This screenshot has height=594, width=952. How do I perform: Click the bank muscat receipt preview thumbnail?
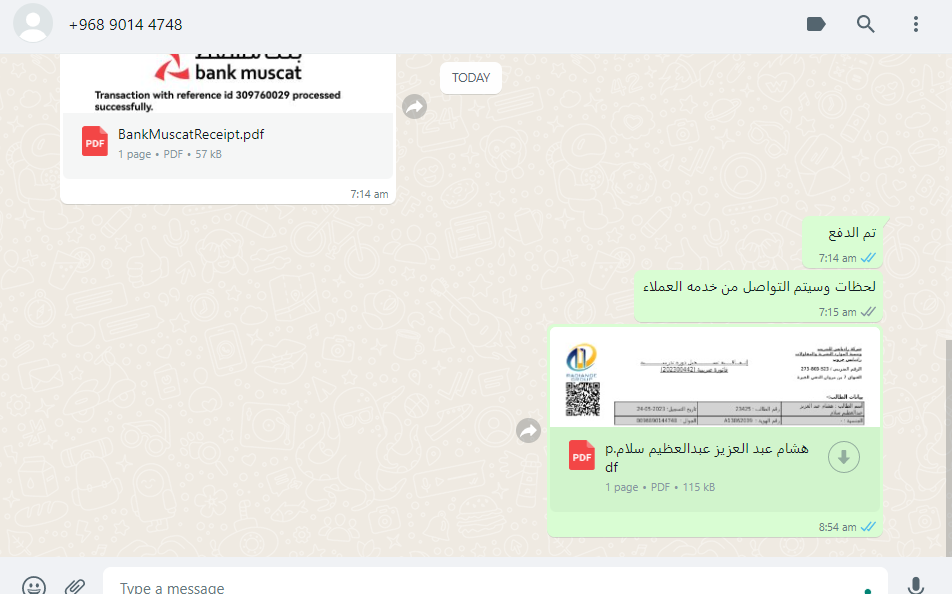coord(228,83)
